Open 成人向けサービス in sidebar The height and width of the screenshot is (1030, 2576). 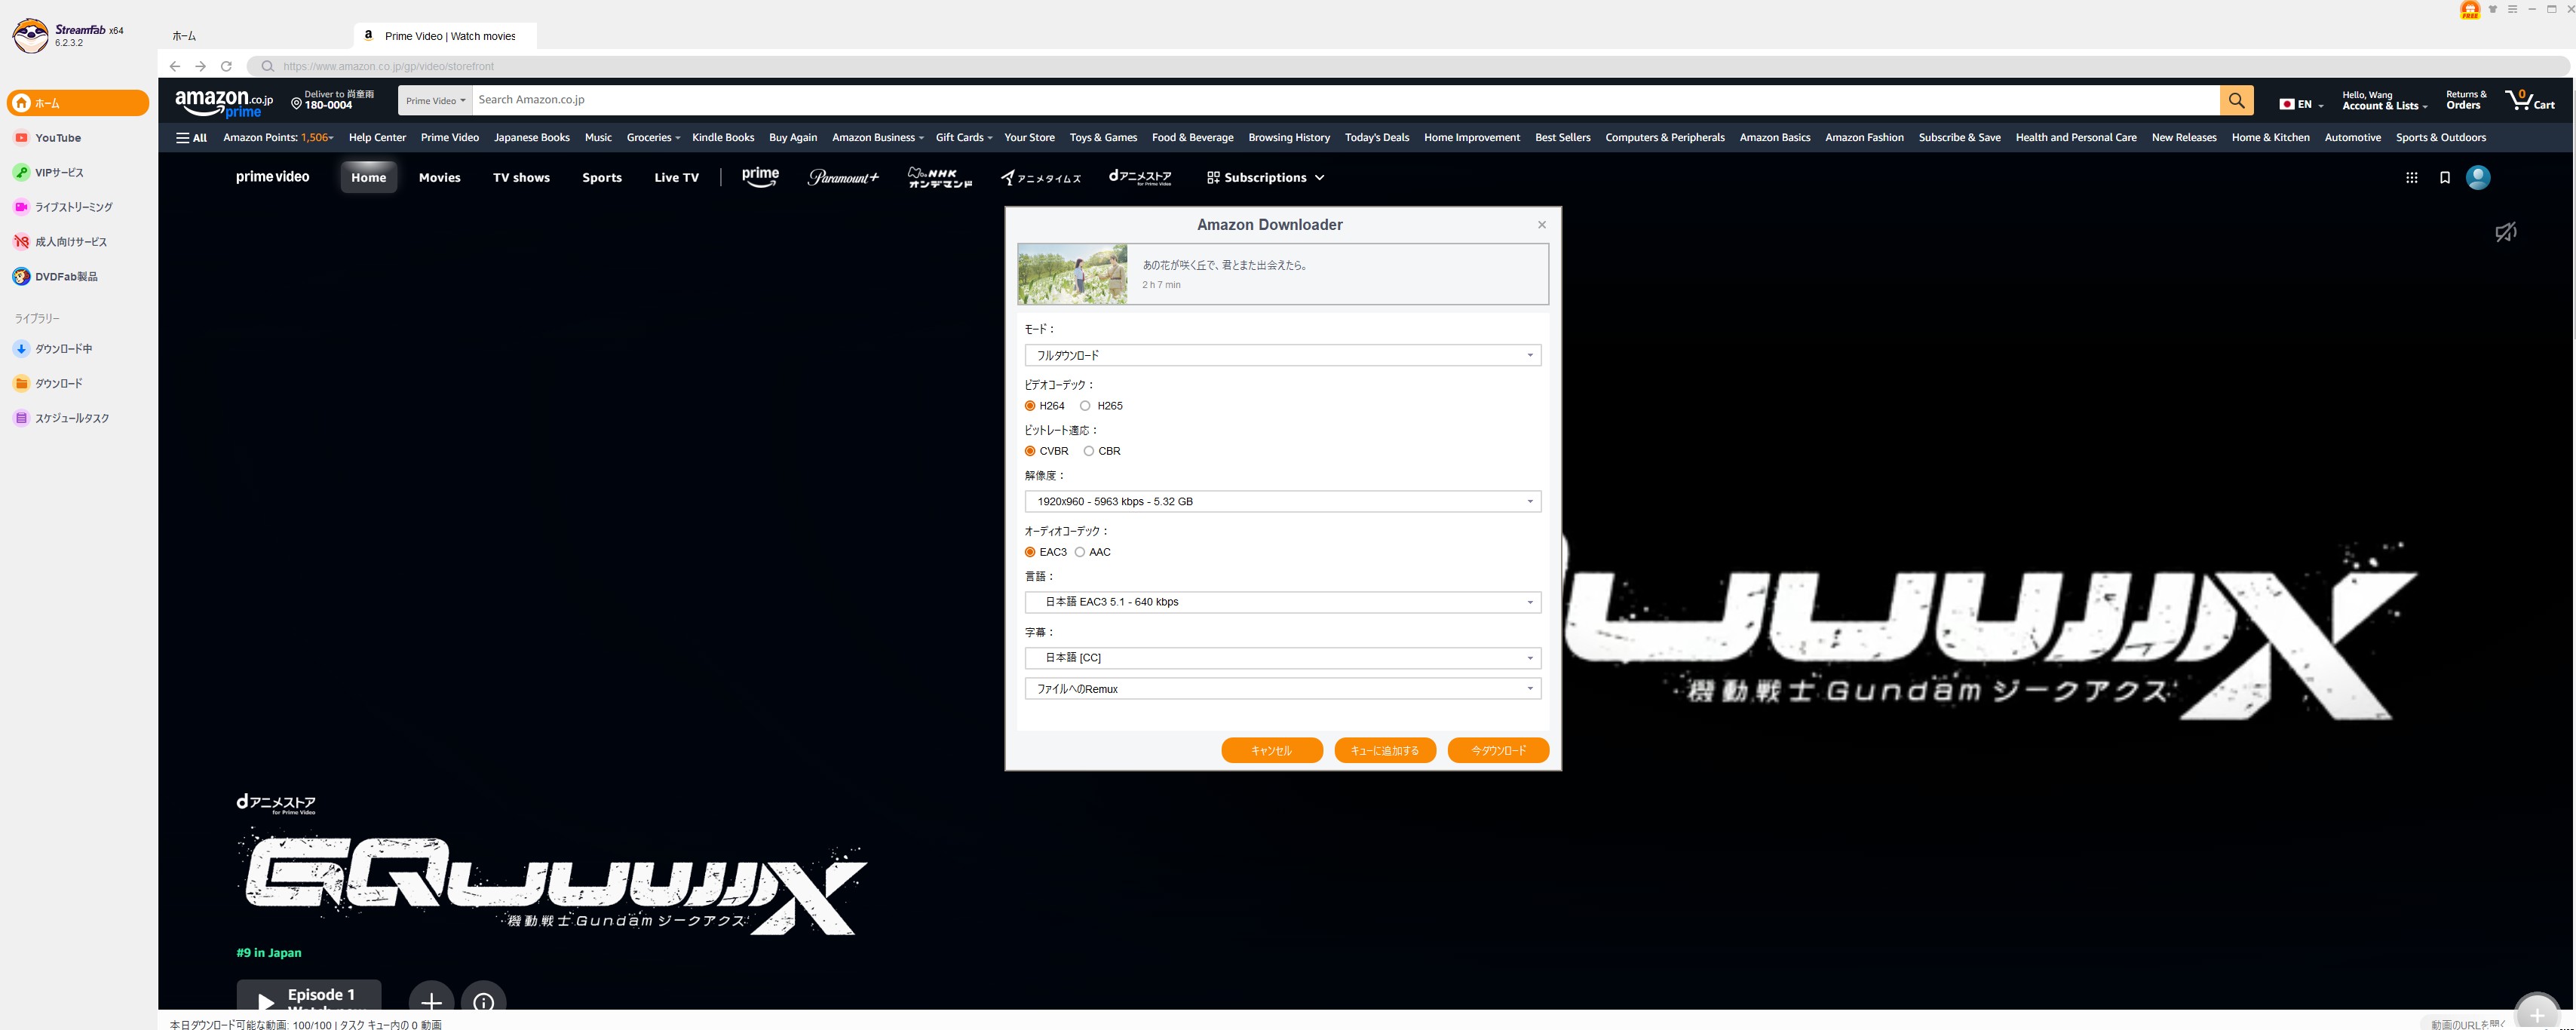point(60,242)
